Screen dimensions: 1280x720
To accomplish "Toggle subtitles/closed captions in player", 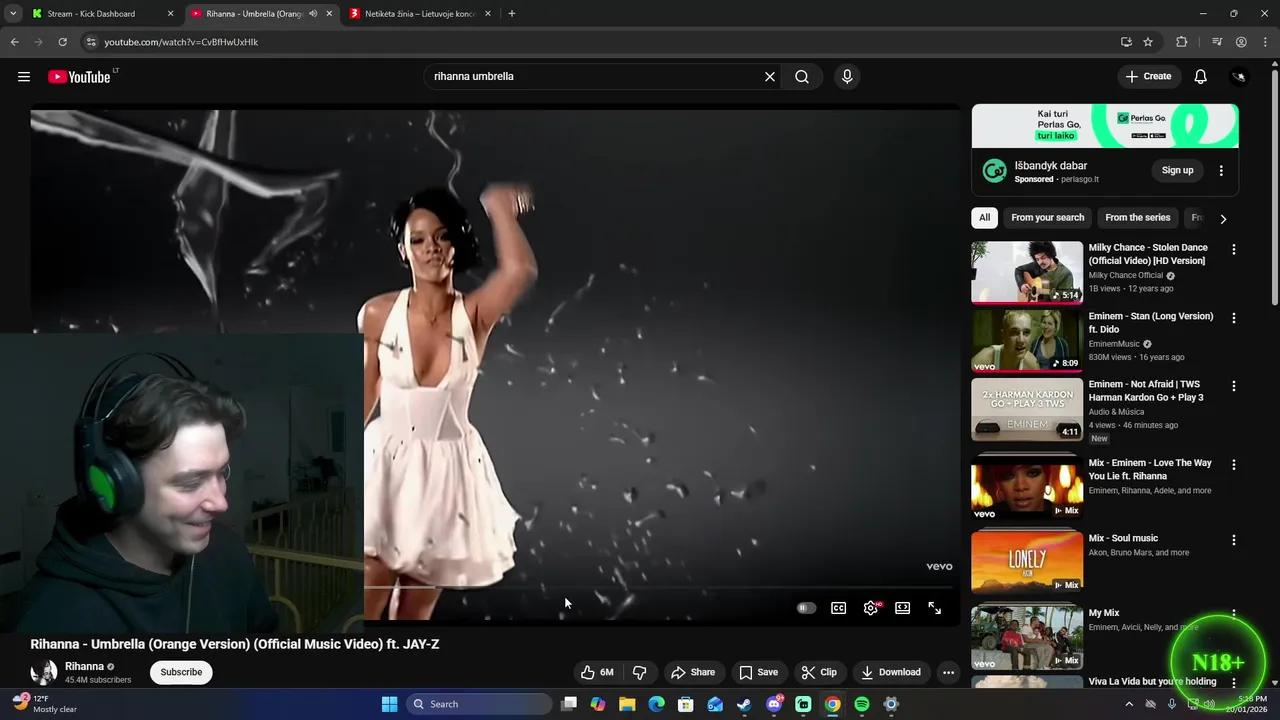I will click(x=839, y=608).
